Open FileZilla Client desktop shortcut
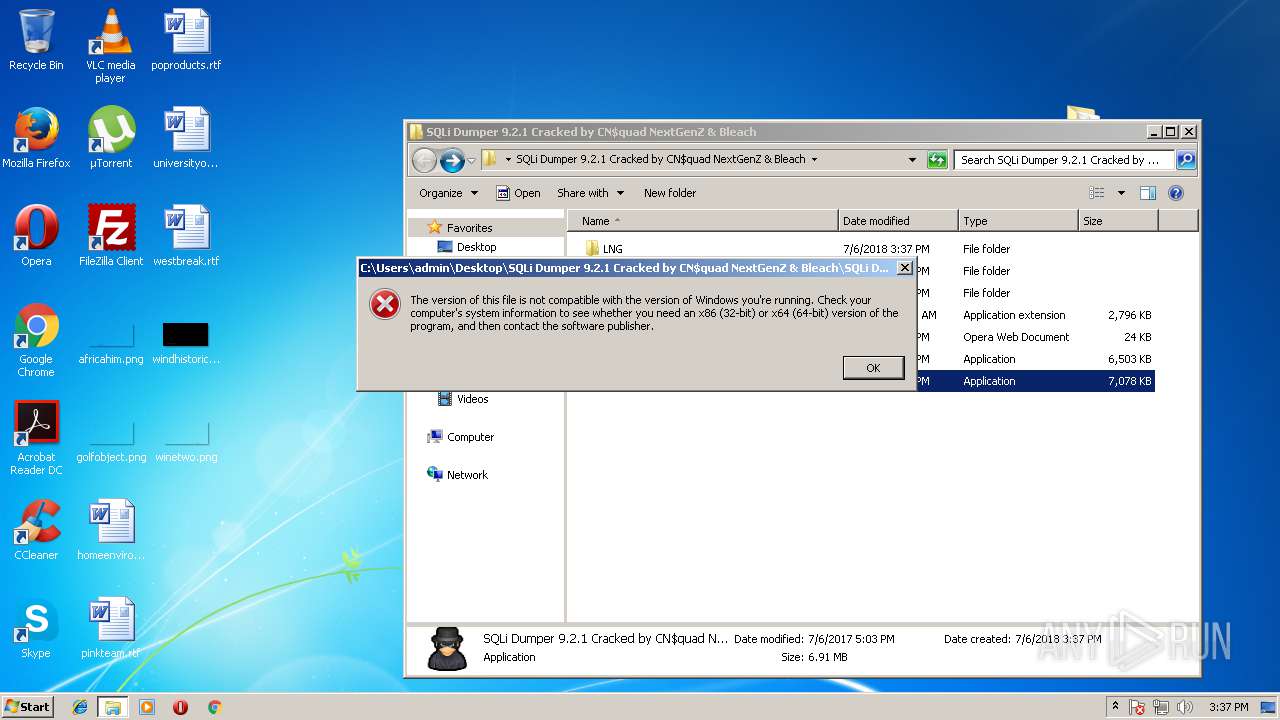 110,236
